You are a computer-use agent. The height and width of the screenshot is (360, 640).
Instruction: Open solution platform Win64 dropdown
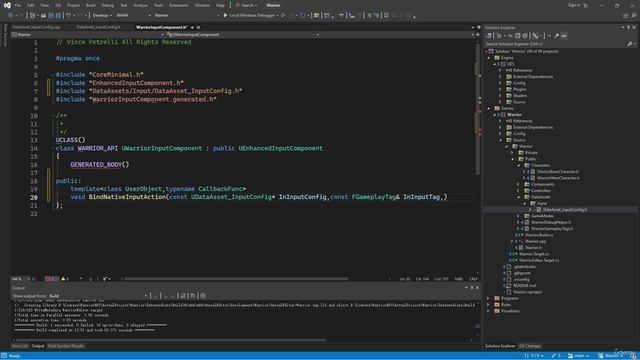pos(133,16)
